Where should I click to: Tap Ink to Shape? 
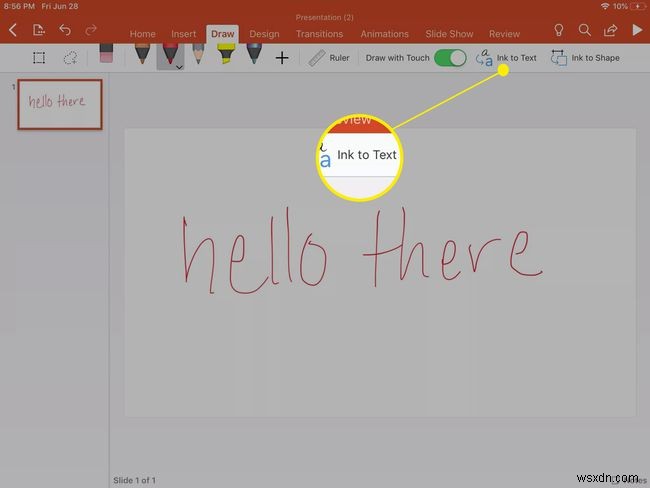pyautogui.click(x=585, y=58)
